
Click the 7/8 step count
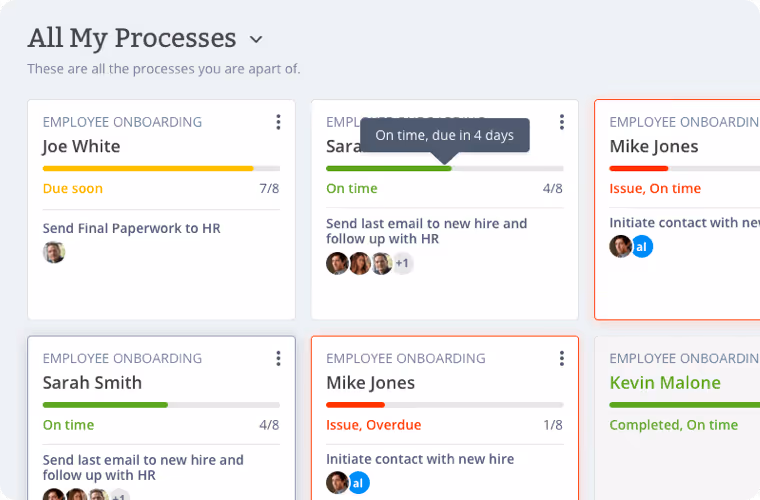pos(269,188)
